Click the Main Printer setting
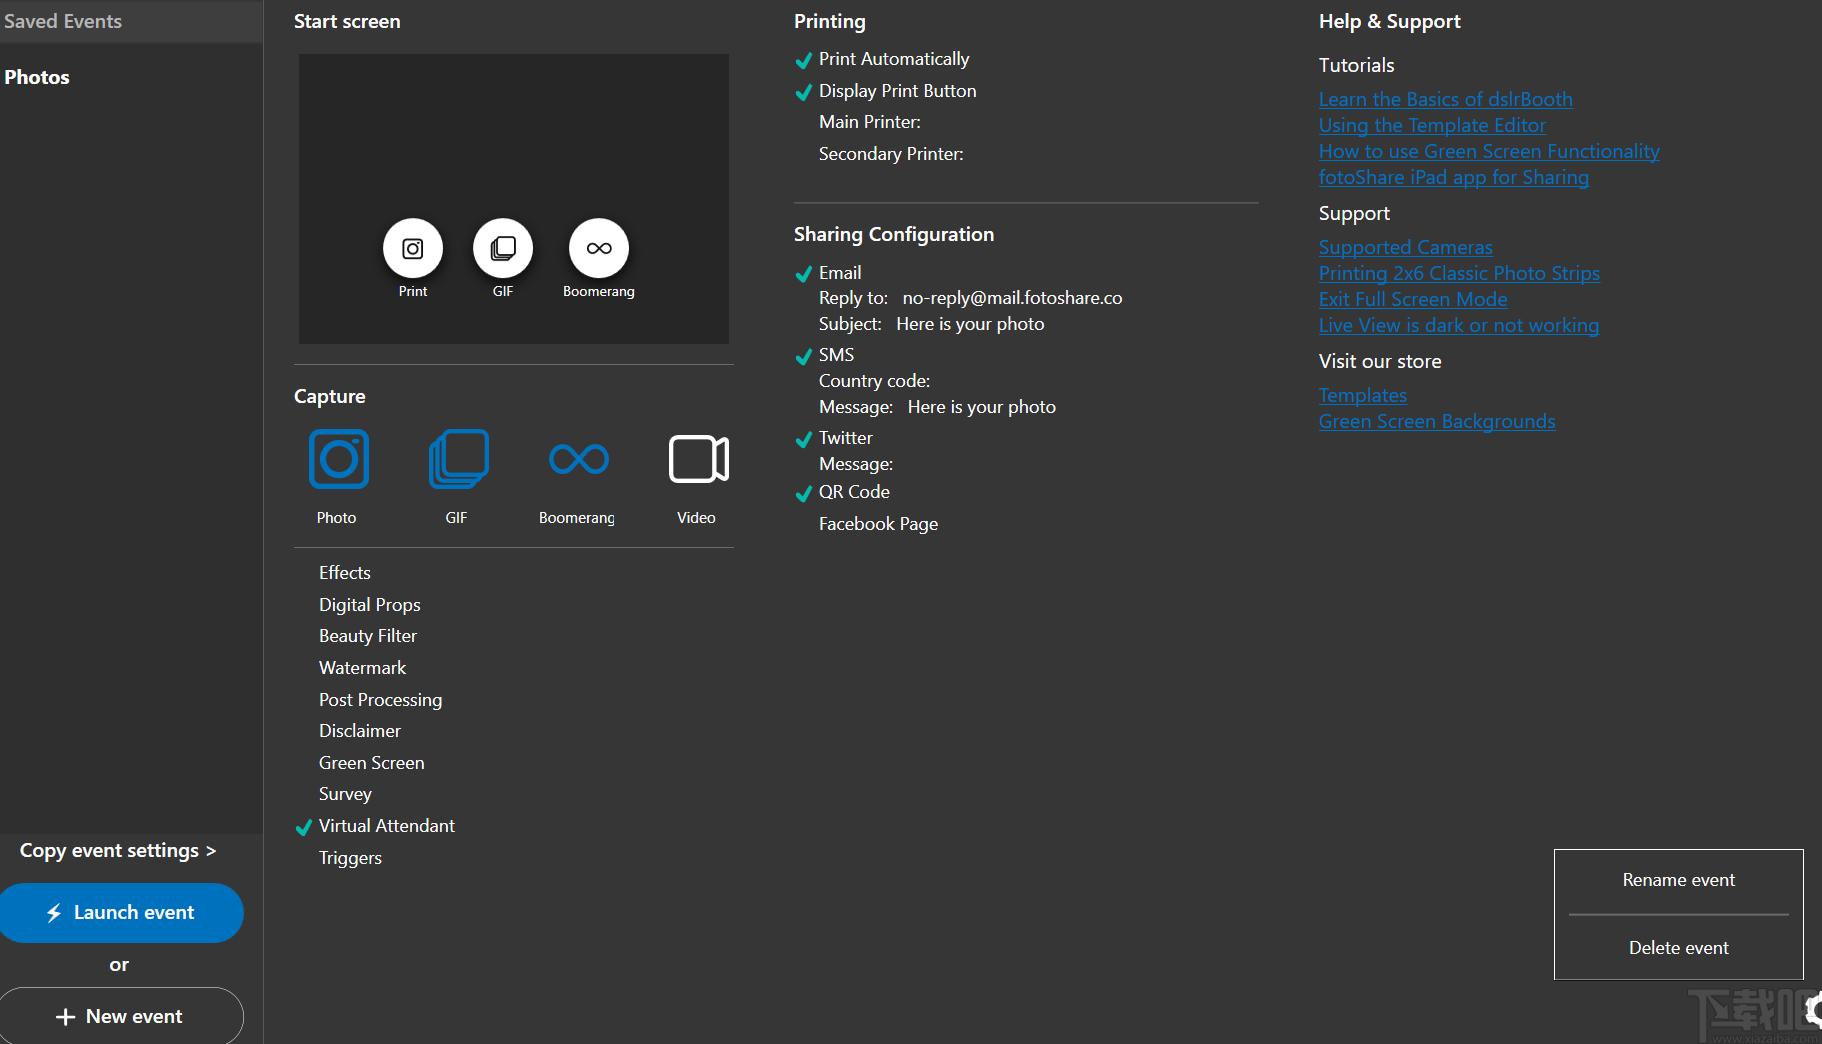1822x1044 pixels. [x=869, y=121]
